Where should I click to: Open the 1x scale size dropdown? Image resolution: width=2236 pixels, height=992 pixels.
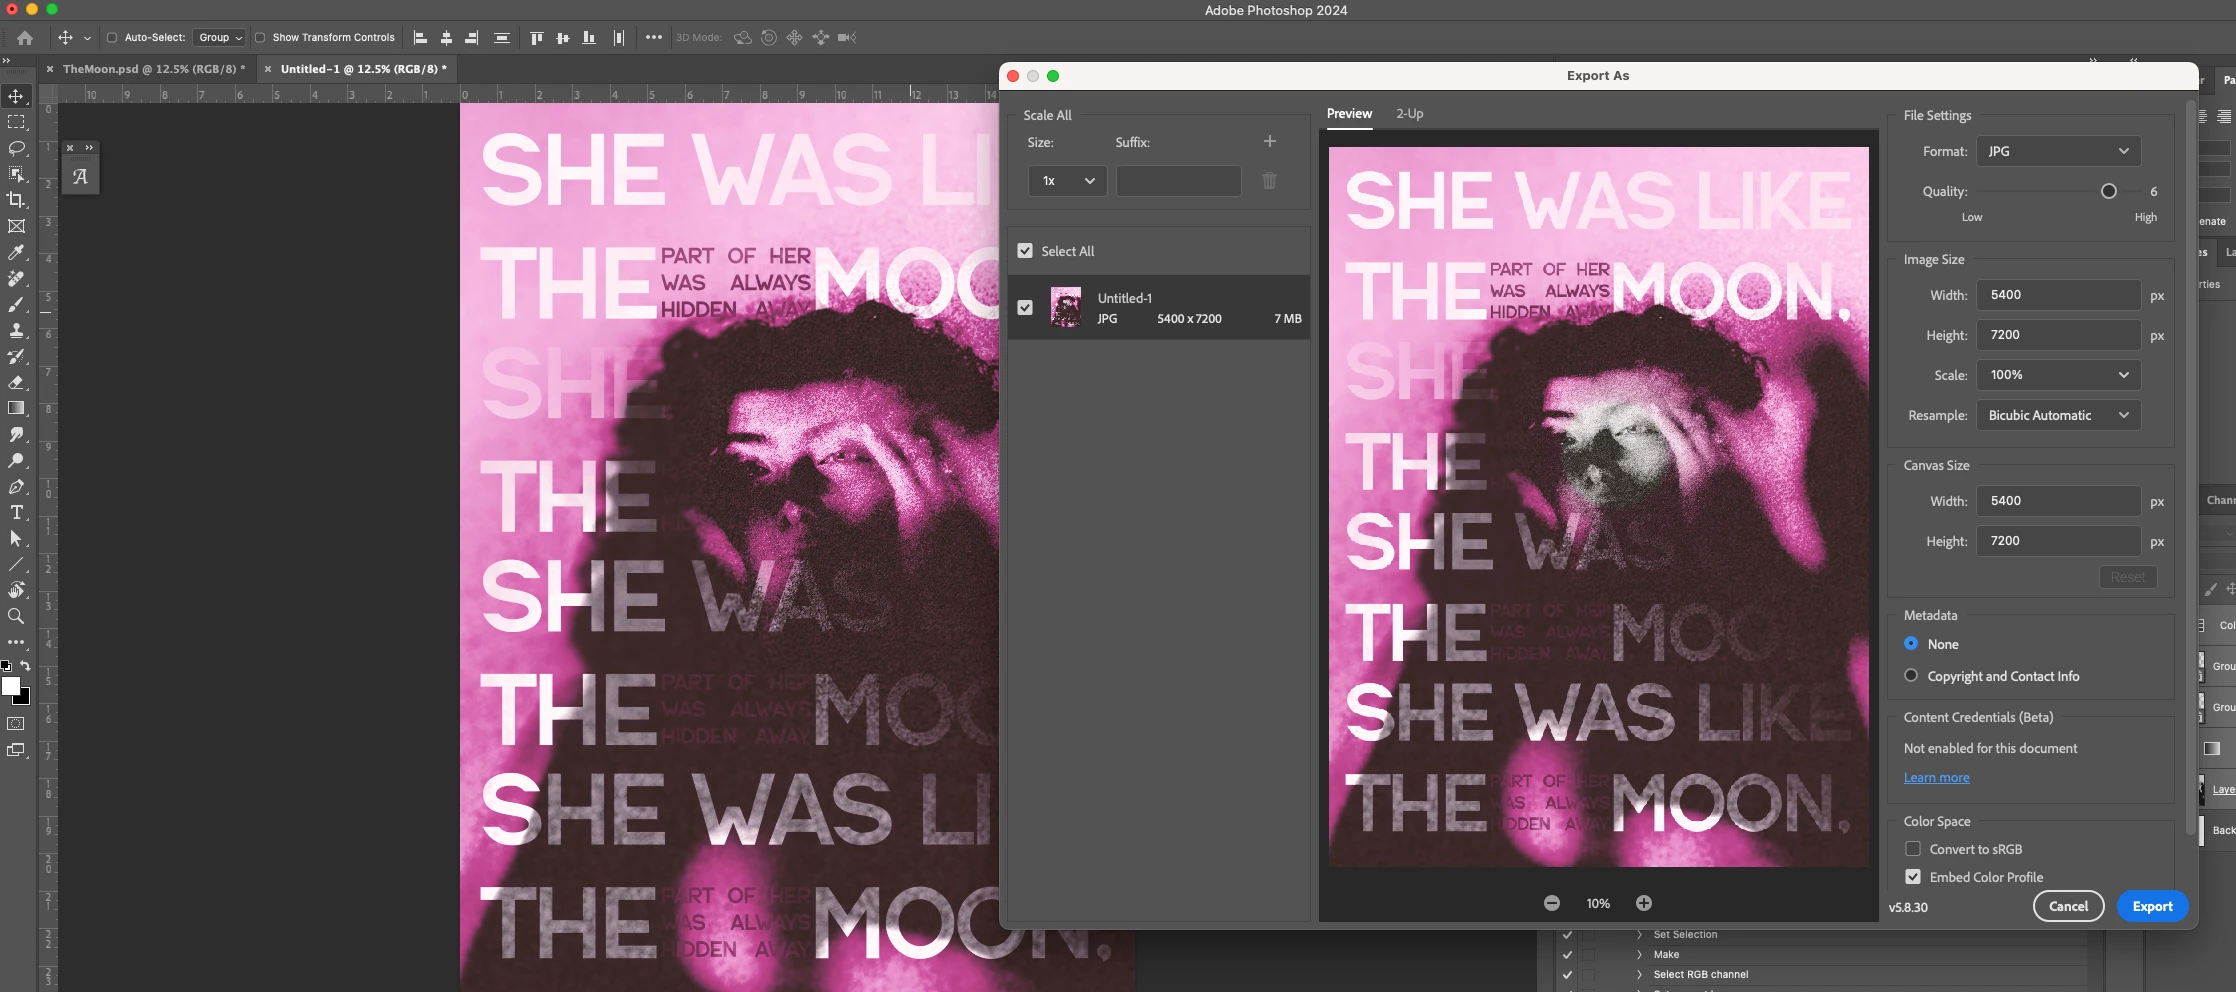tap(1067, 181)
